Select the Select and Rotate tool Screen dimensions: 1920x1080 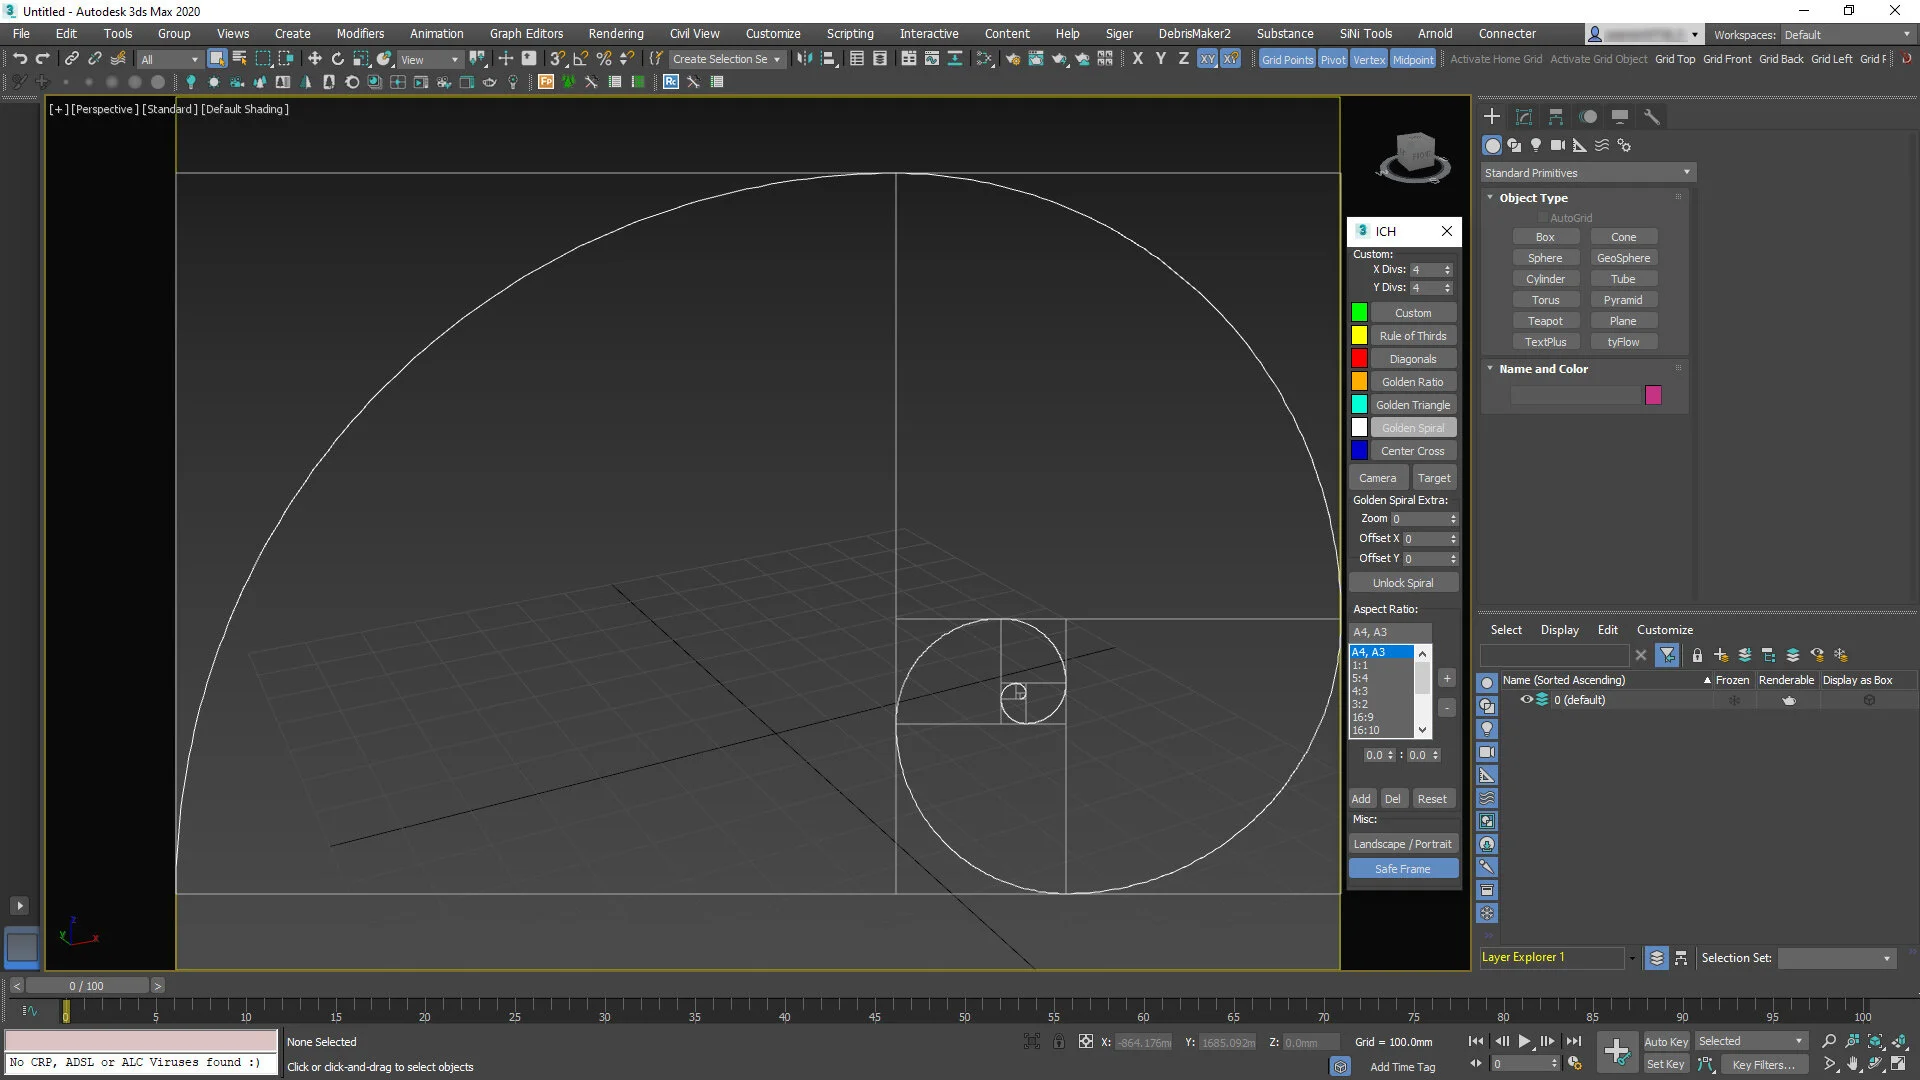(x=337, y=58)
